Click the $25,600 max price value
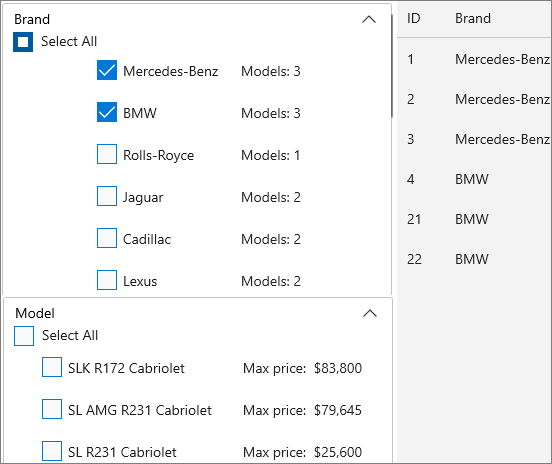This screenshot has width=552, height=464. [338, 452]
